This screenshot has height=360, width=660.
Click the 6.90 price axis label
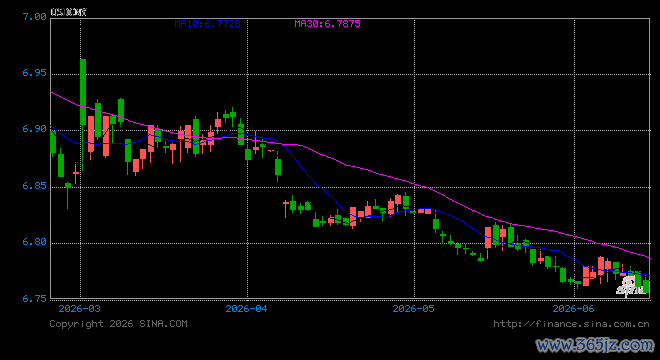pos(34,129)
